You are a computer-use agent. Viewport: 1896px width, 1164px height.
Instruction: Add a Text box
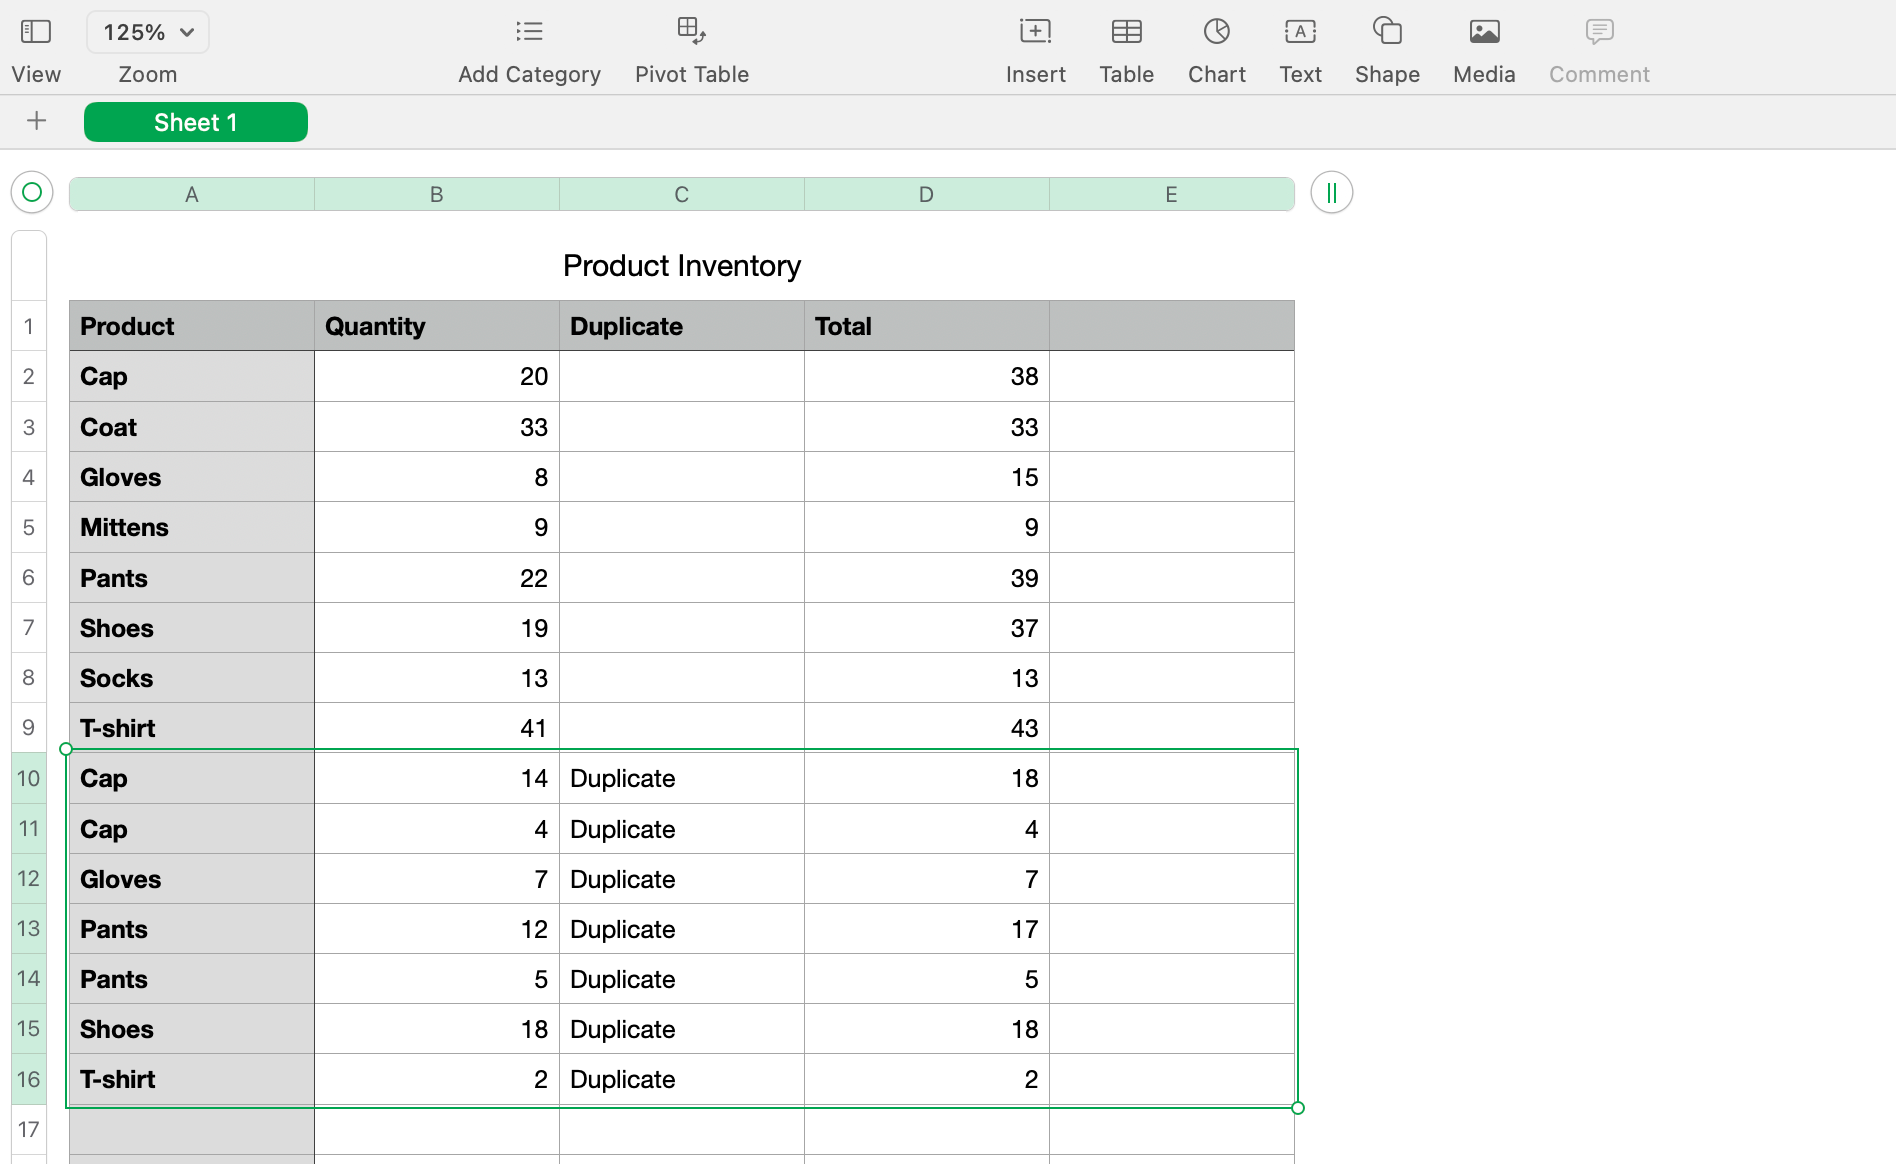1299,31
